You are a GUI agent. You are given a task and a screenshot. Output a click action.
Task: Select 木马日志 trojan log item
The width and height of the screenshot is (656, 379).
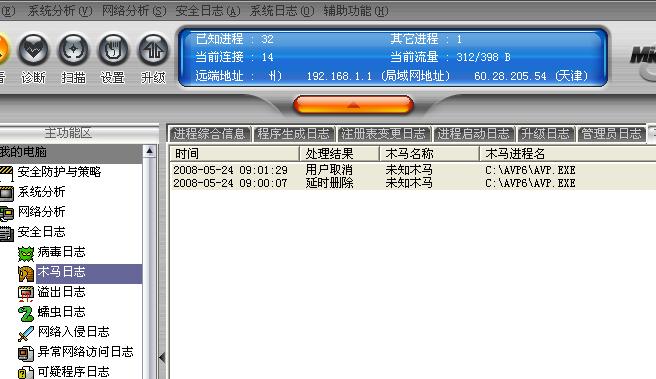tap(61, 272)
